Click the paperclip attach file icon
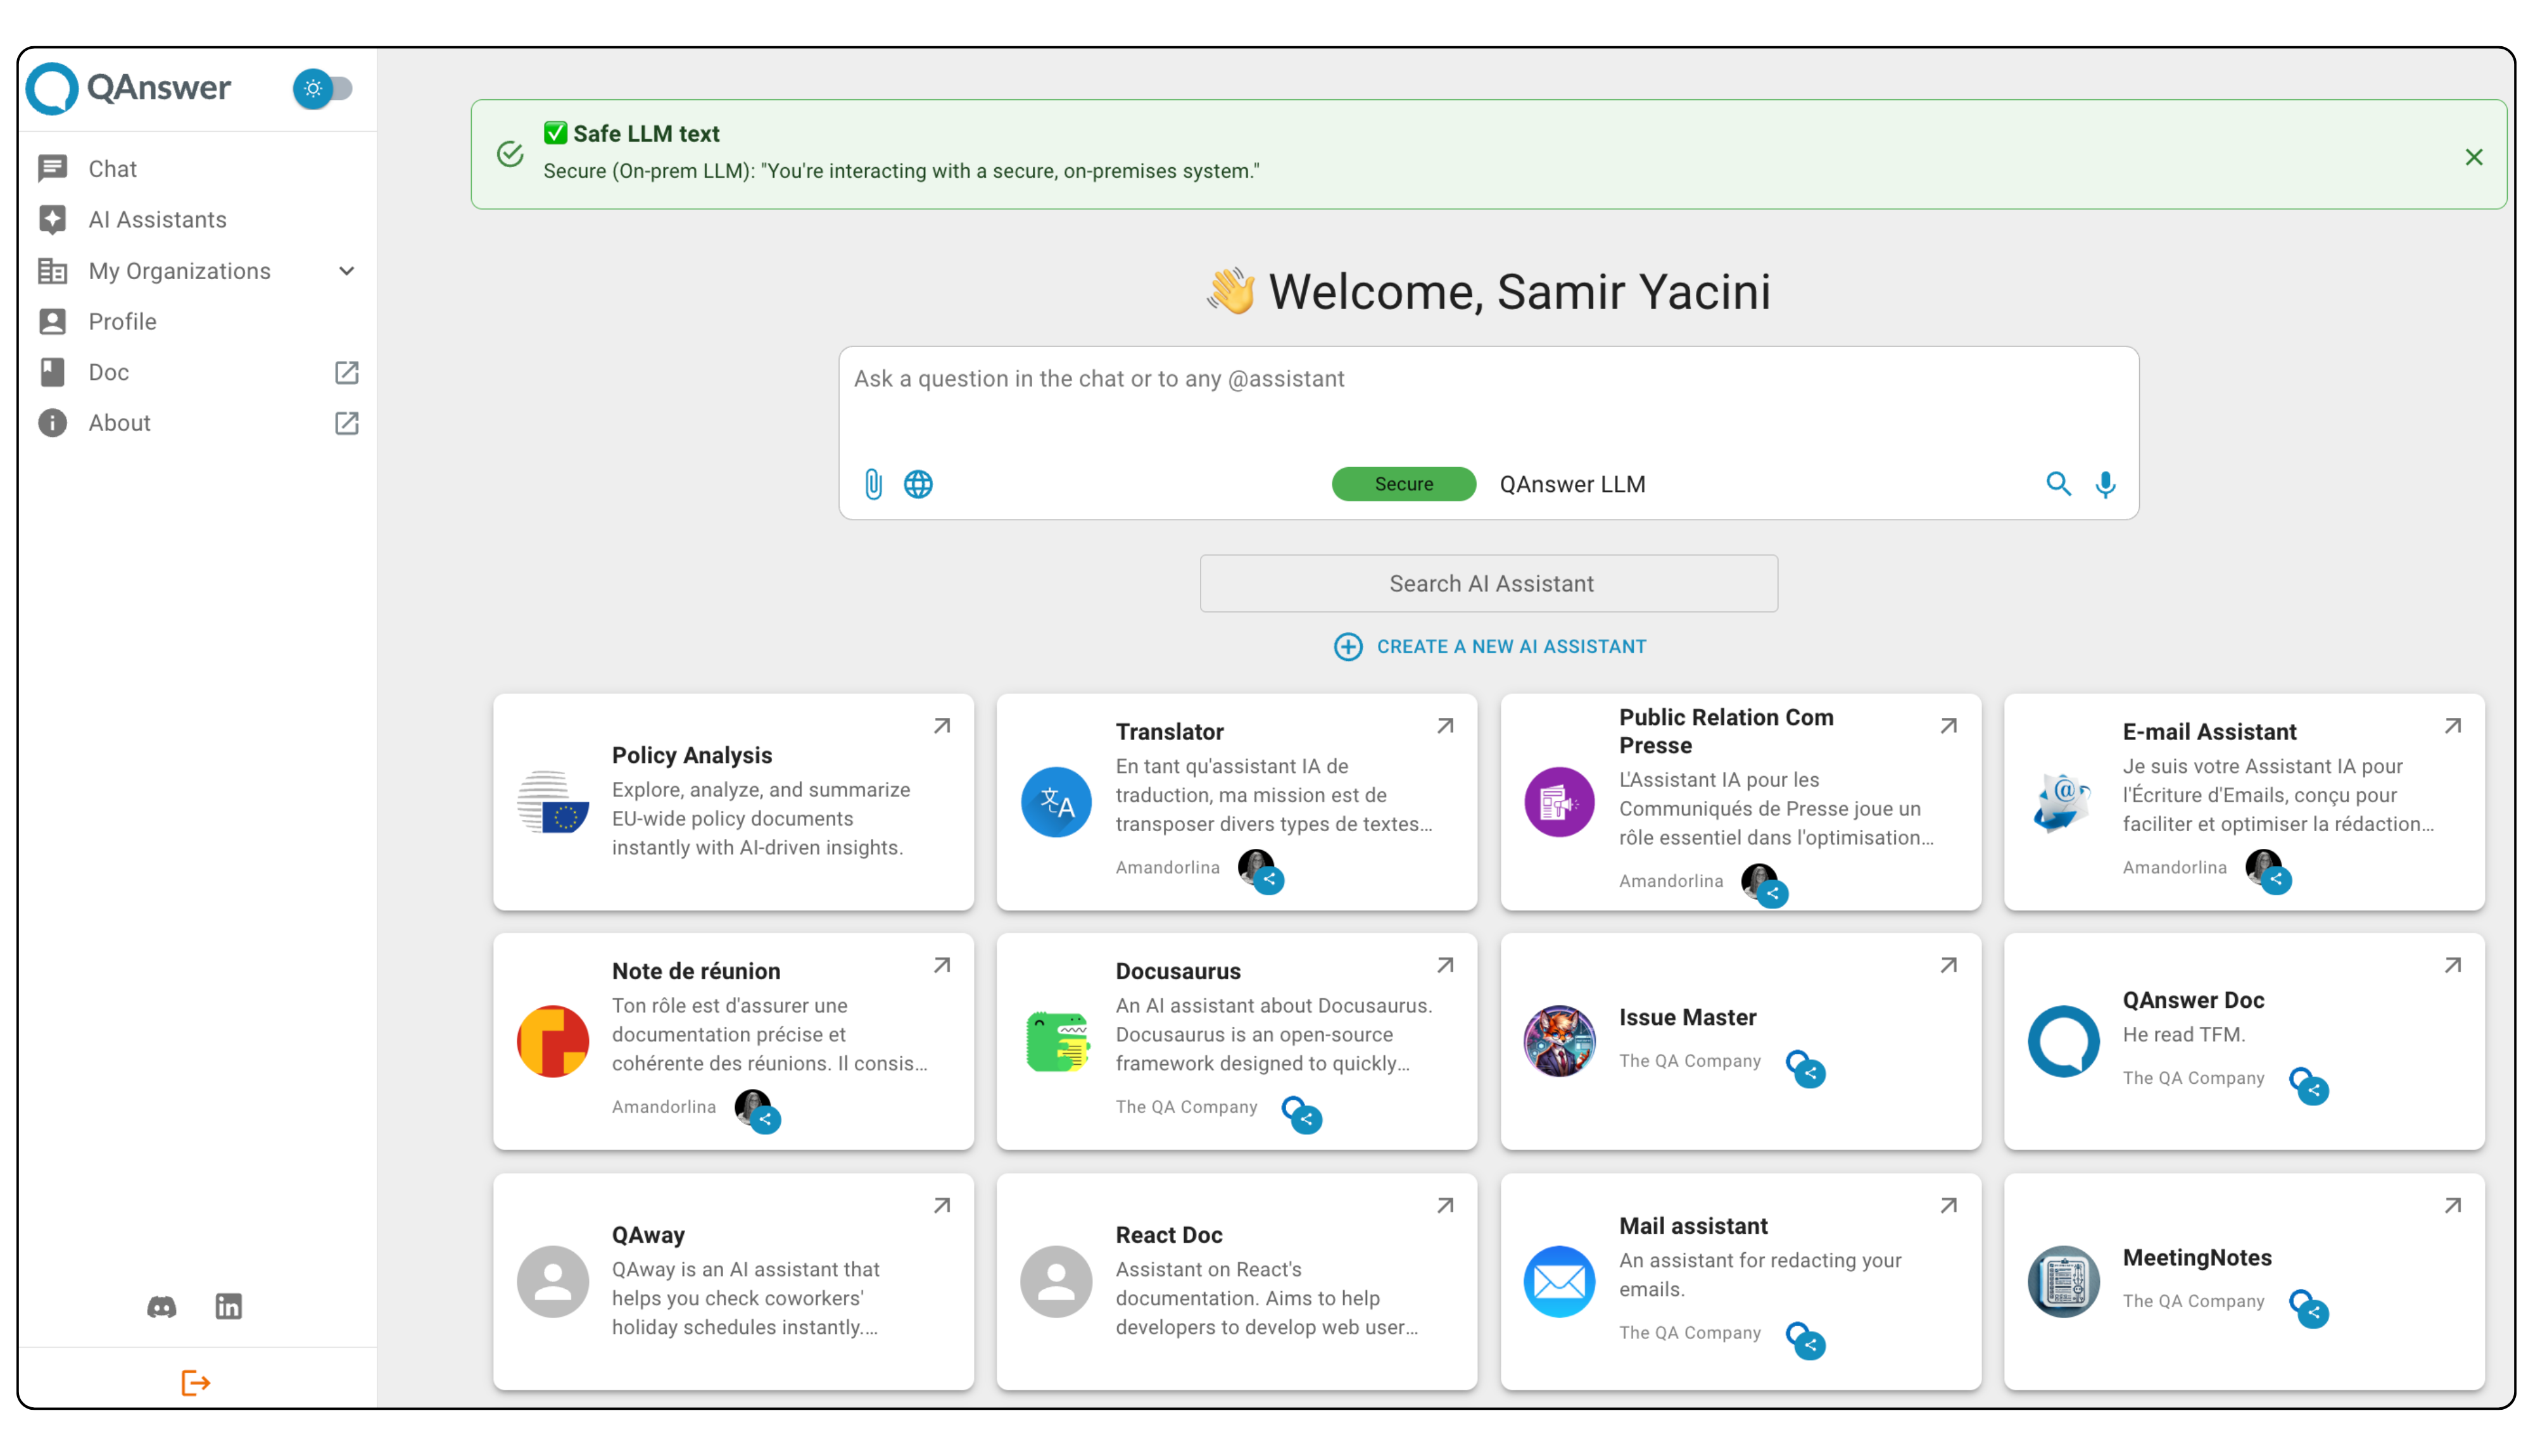Image resolution: width=2533 pixels, height=1456 pixels. 873,484
